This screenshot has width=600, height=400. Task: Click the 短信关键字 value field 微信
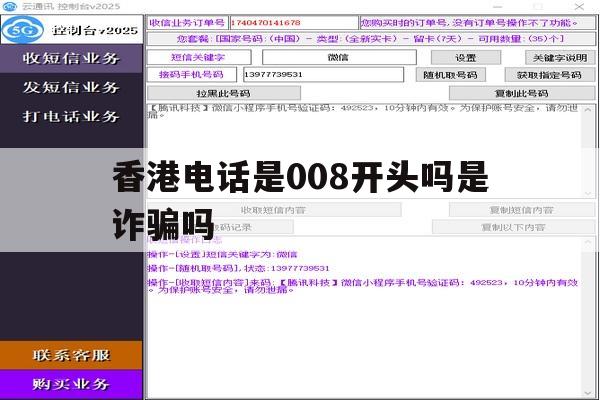tap(339, 57)
